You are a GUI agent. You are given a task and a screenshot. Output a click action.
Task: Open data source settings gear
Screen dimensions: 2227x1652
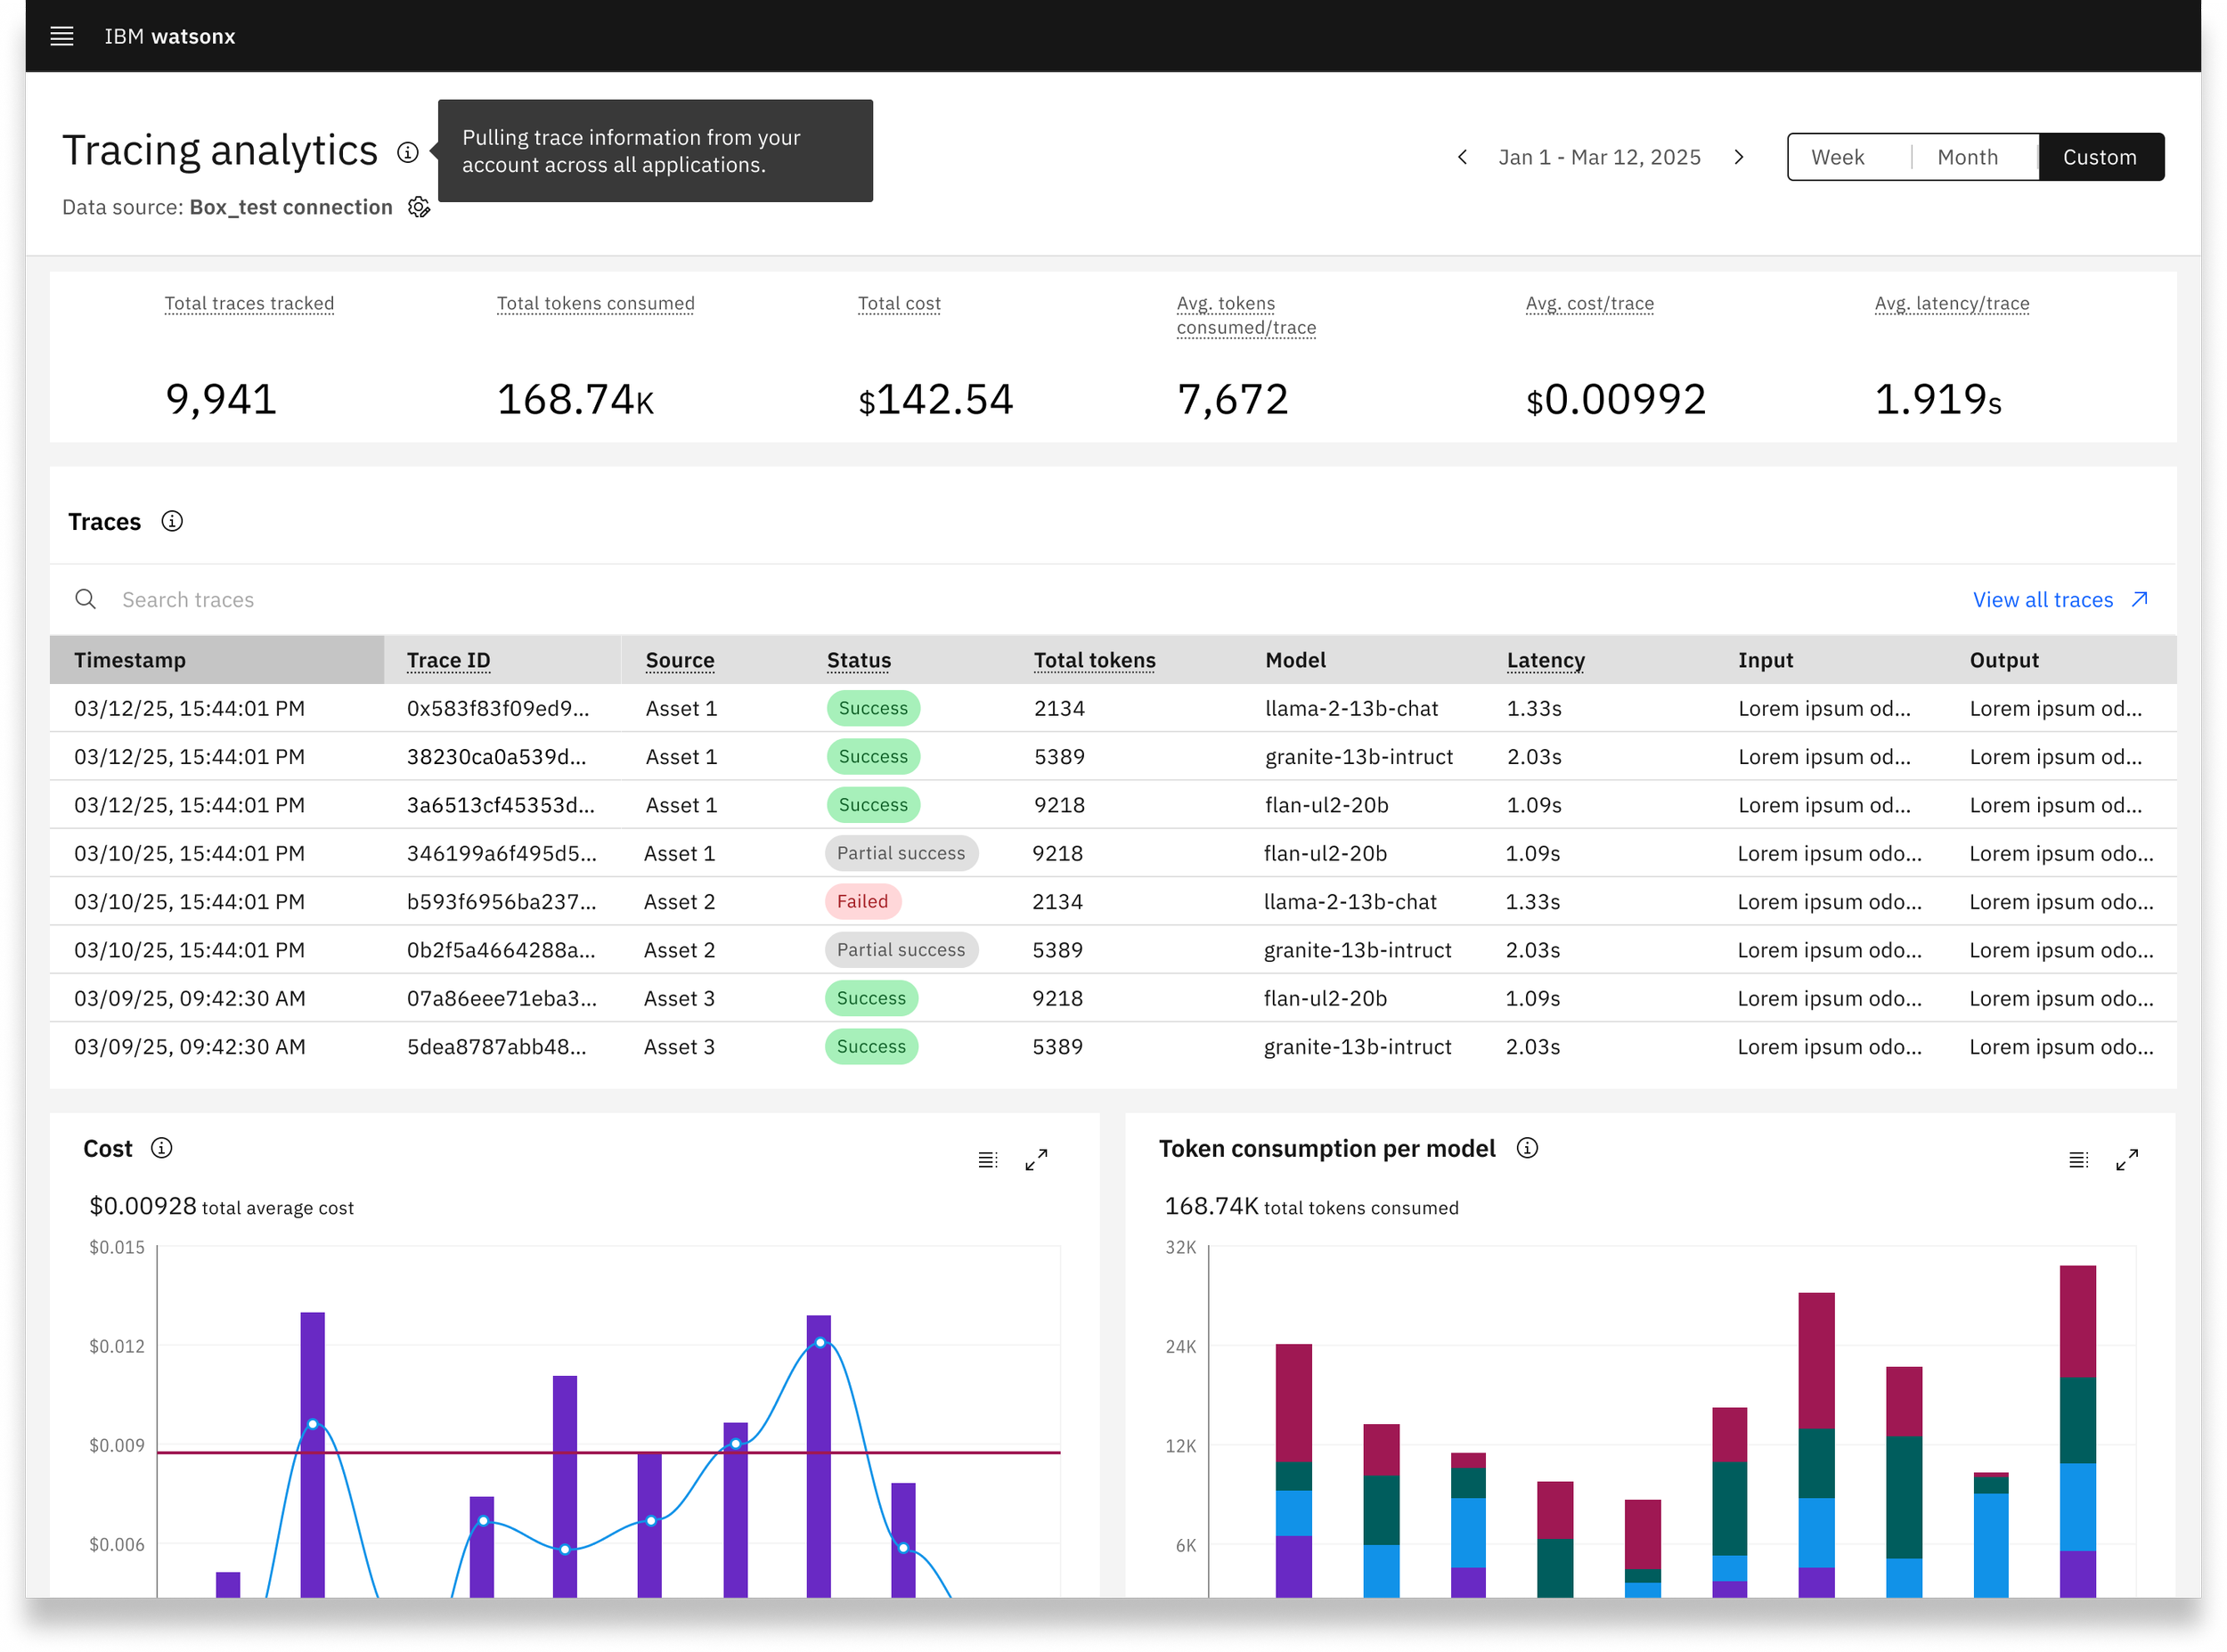tap(419, 207)
